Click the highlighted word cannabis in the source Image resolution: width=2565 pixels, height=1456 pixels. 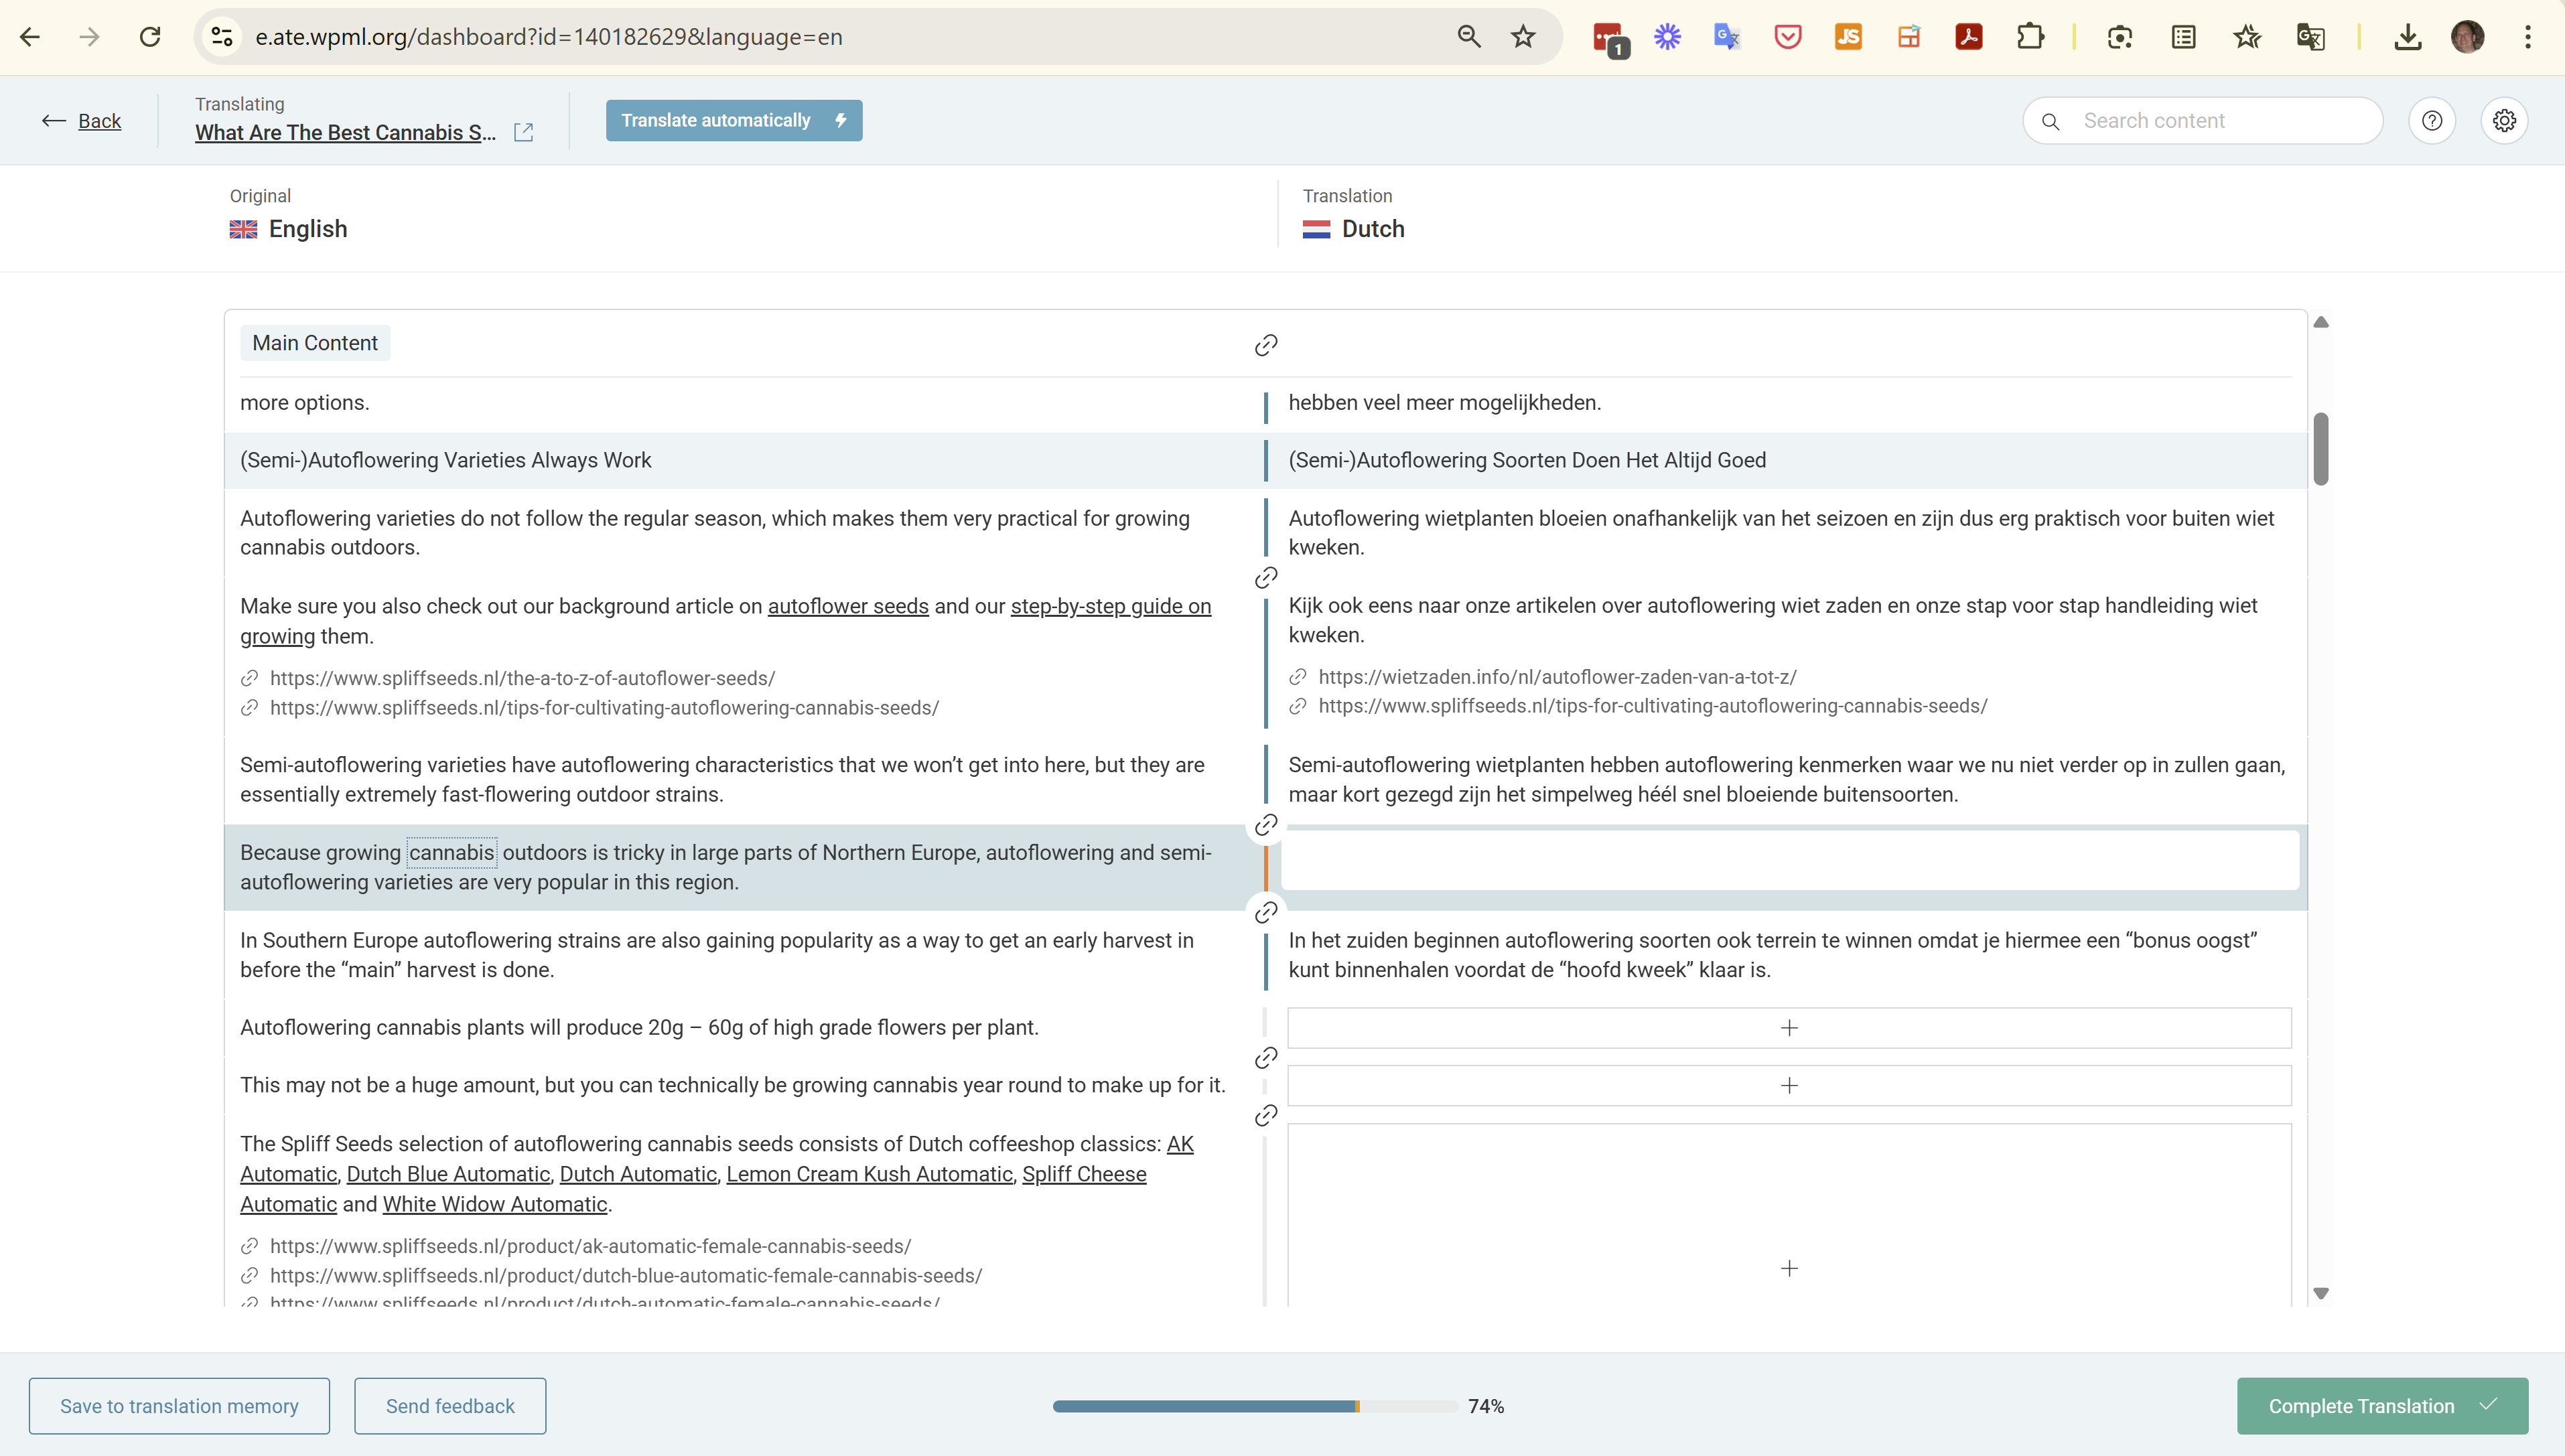point(452,852)
